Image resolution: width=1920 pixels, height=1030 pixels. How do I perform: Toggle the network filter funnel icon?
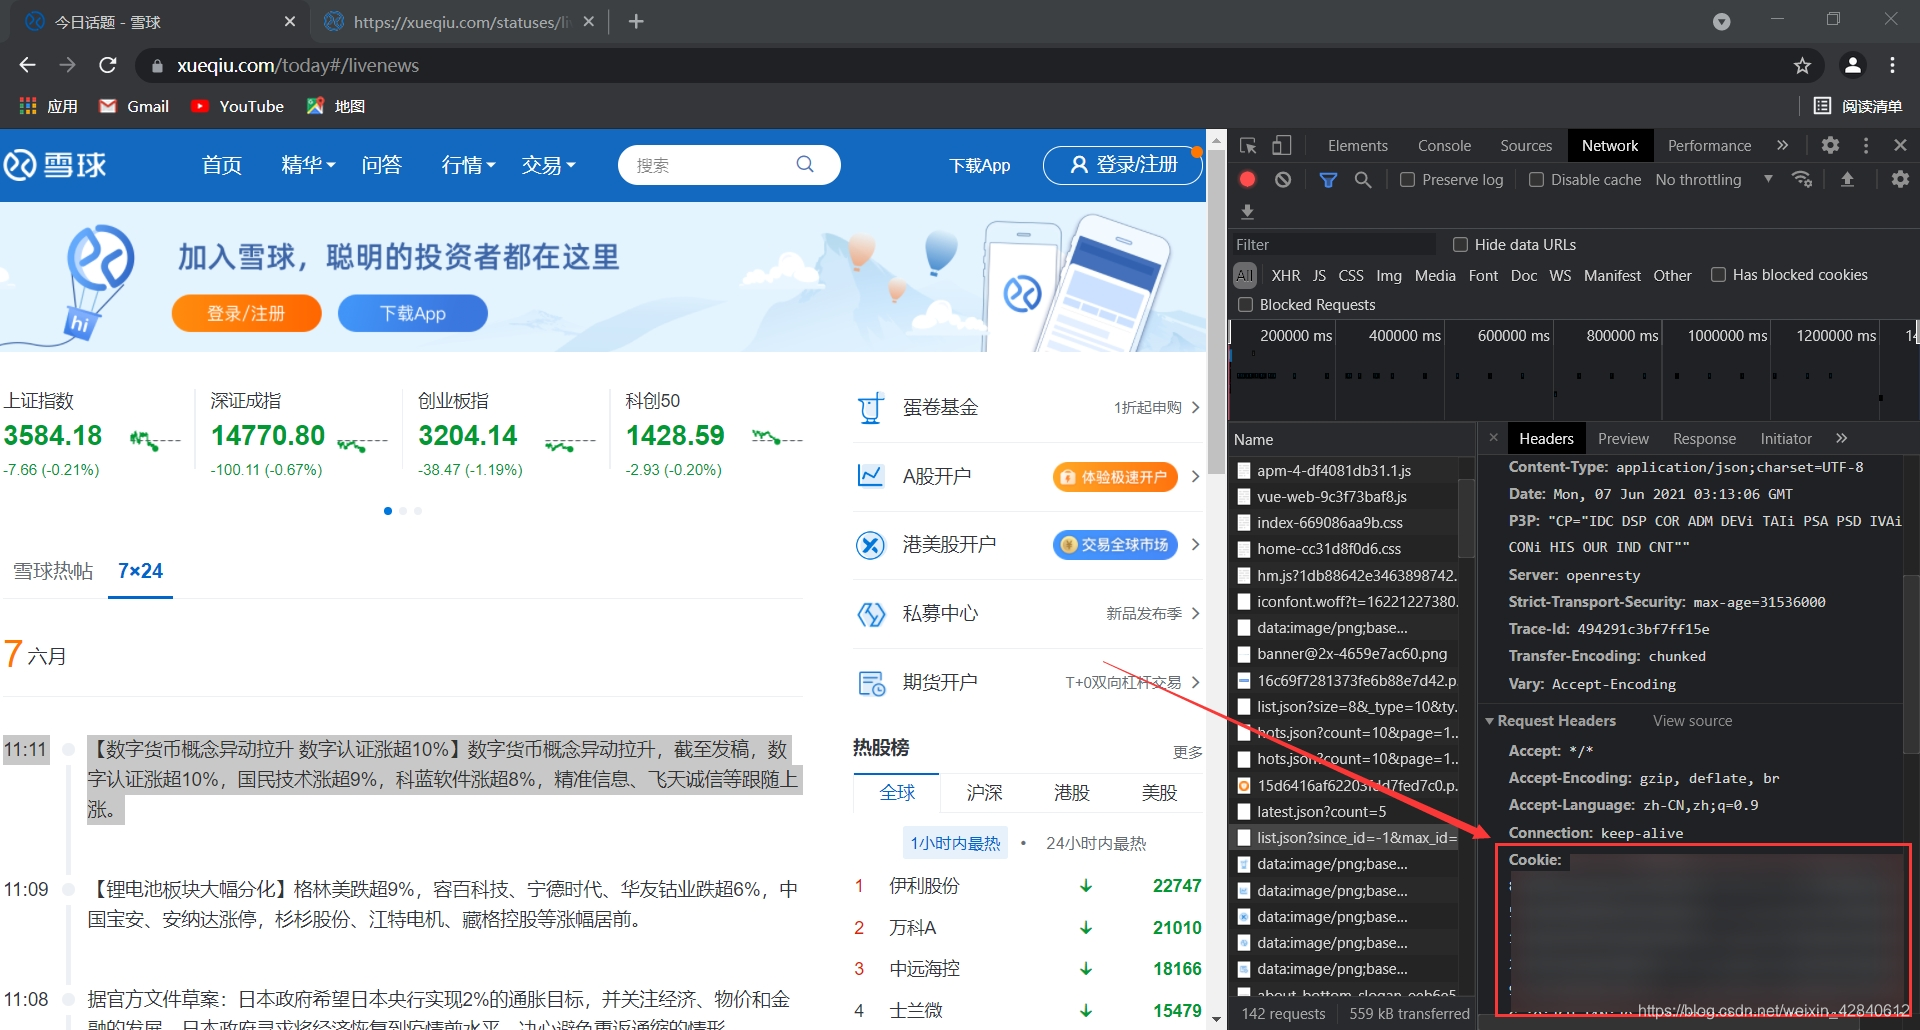1328,180
